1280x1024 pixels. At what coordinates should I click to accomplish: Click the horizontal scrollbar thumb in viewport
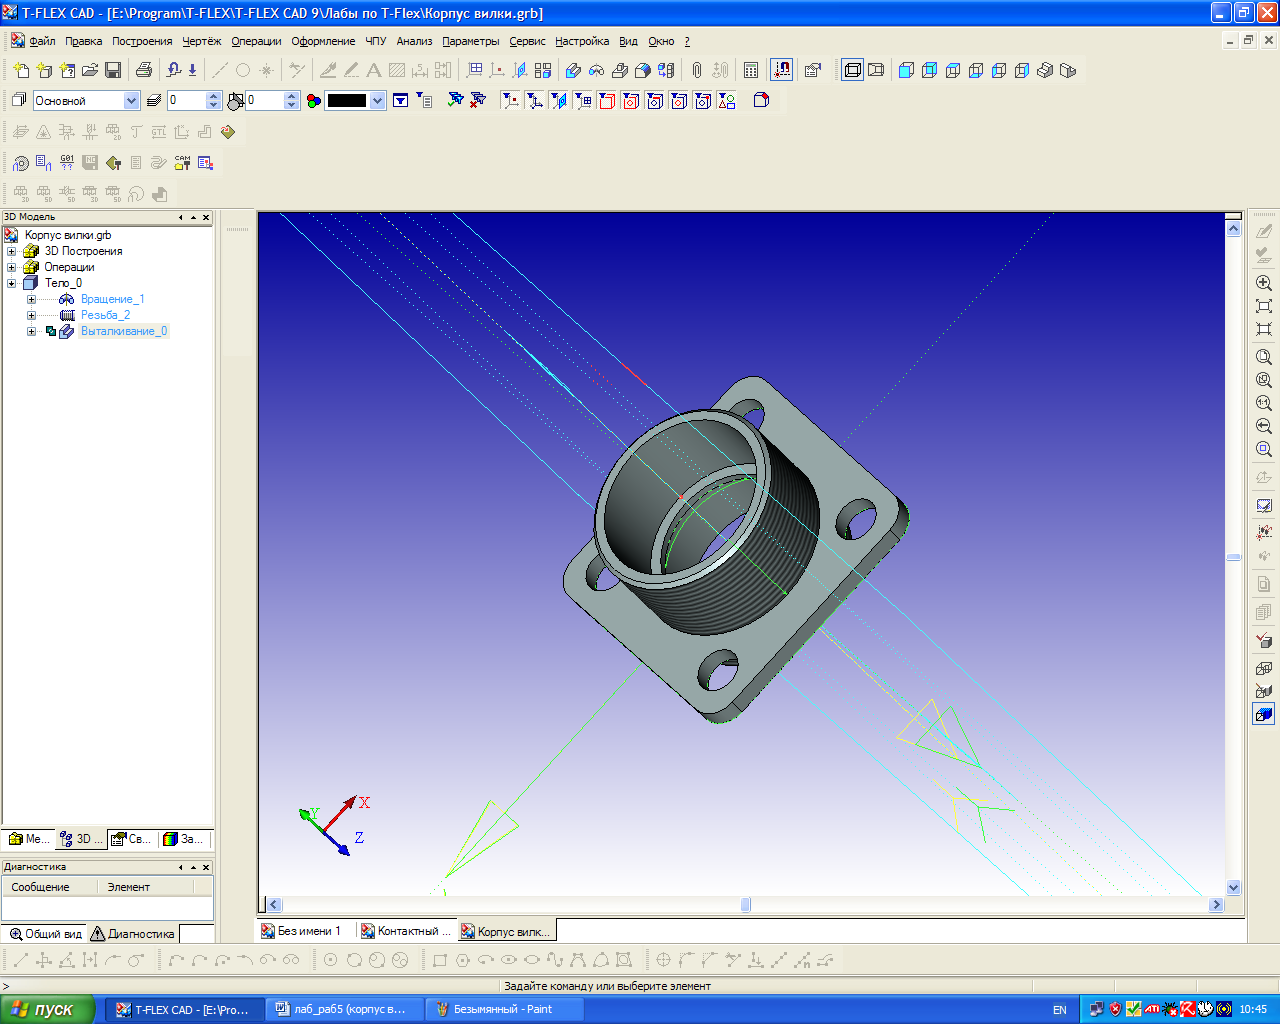click(x=746, y=904)
